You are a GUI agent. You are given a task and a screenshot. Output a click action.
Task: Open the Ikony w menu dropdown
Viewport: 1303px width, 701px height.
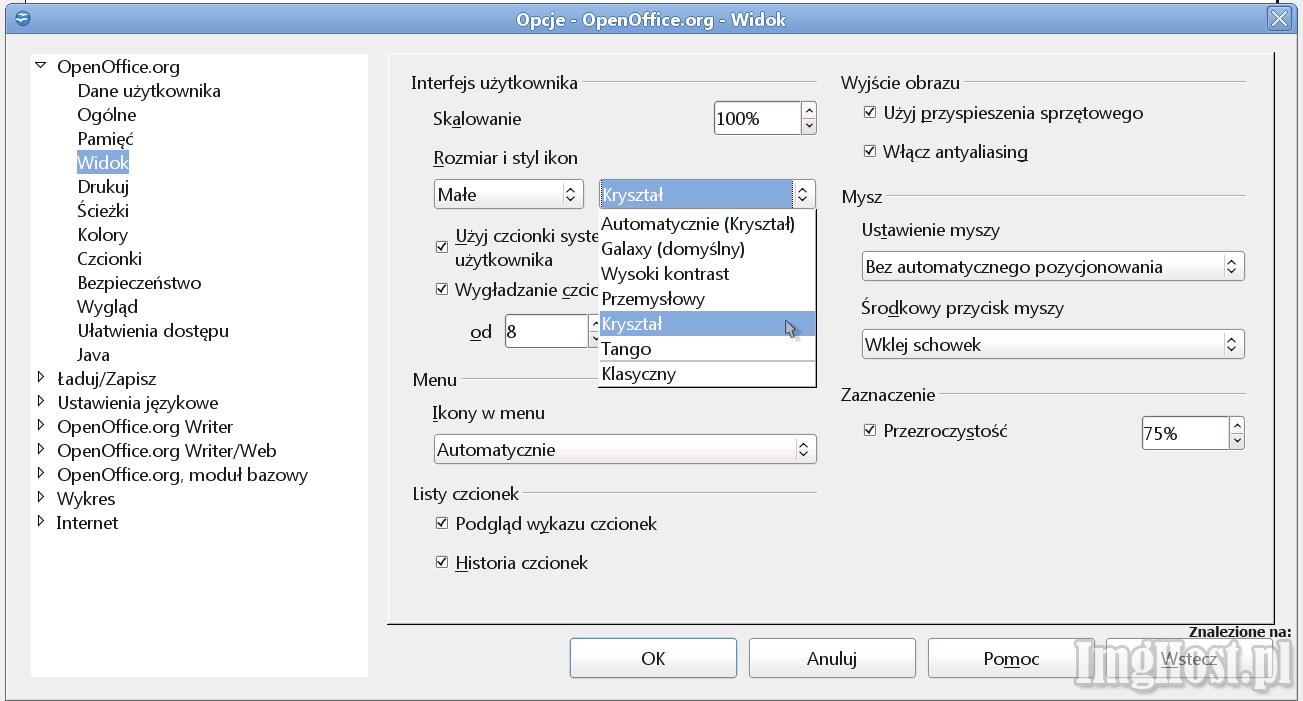625,450
